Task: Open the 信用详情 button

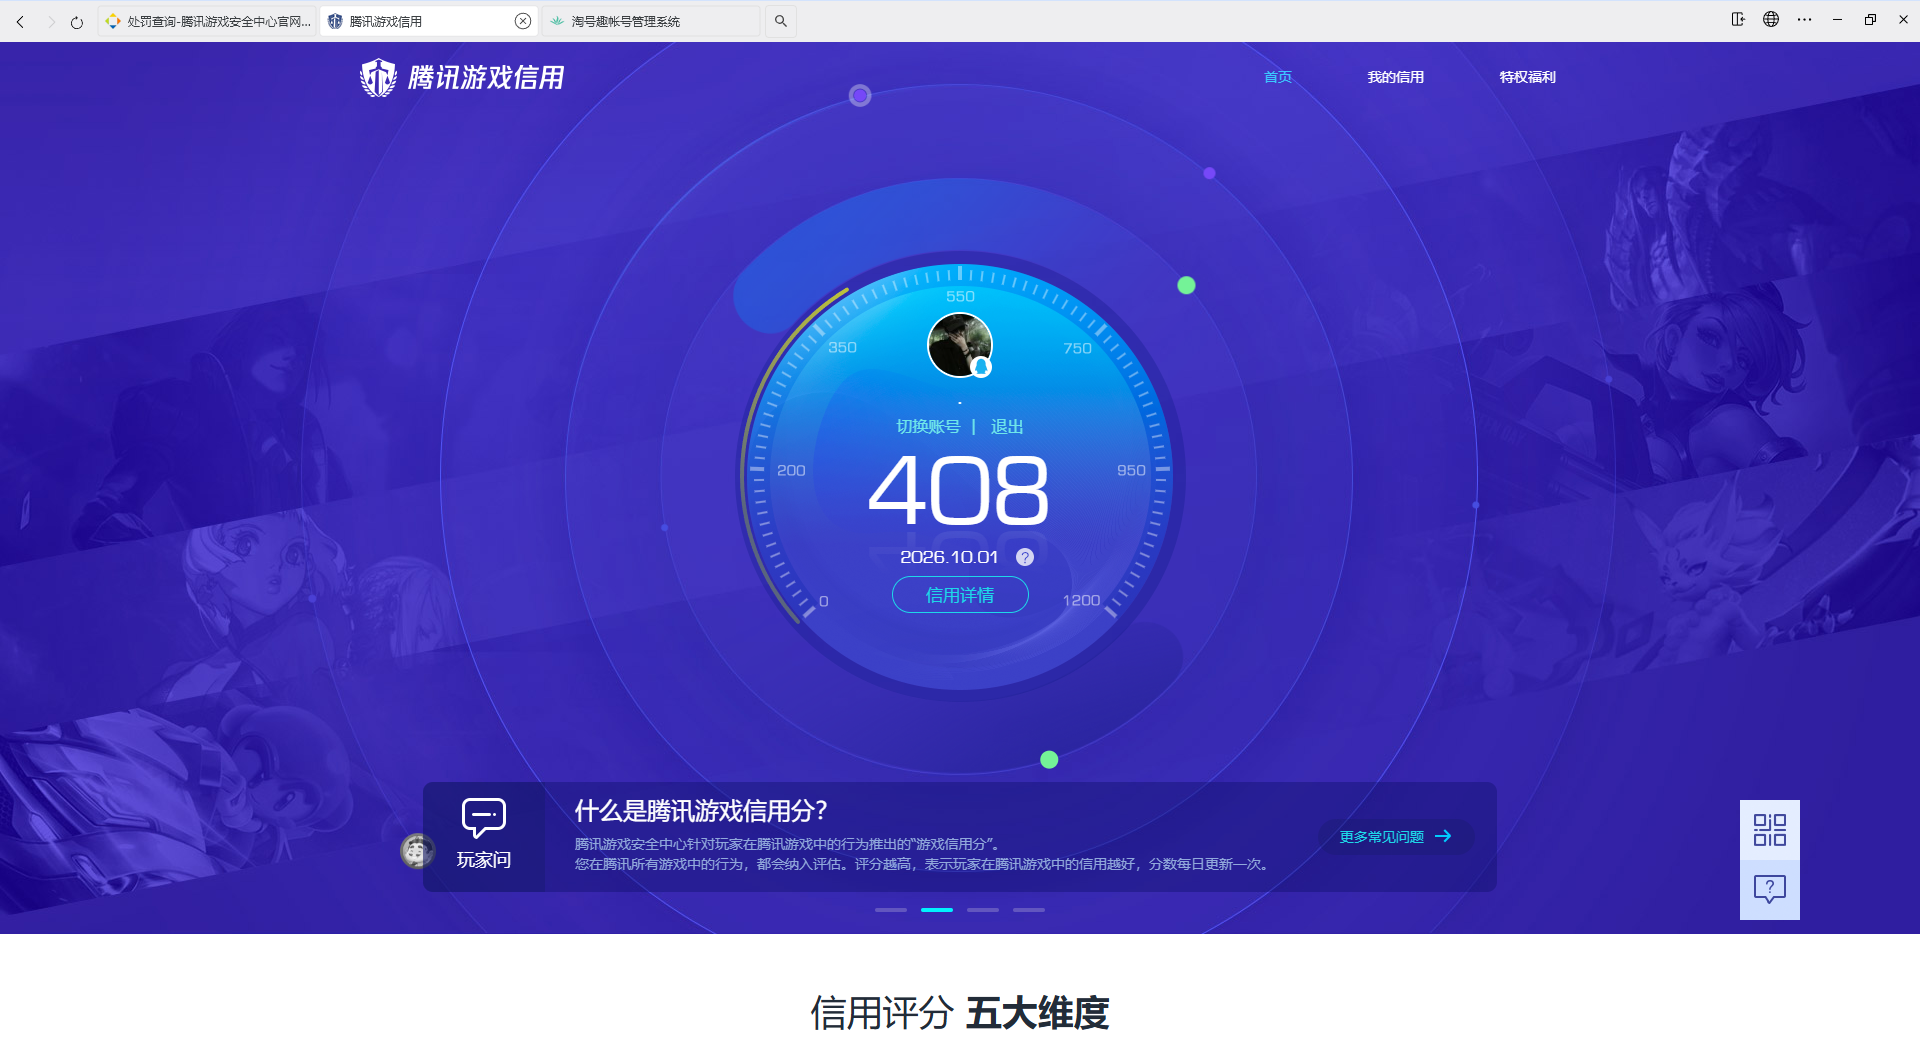Action: coord(960,595)
